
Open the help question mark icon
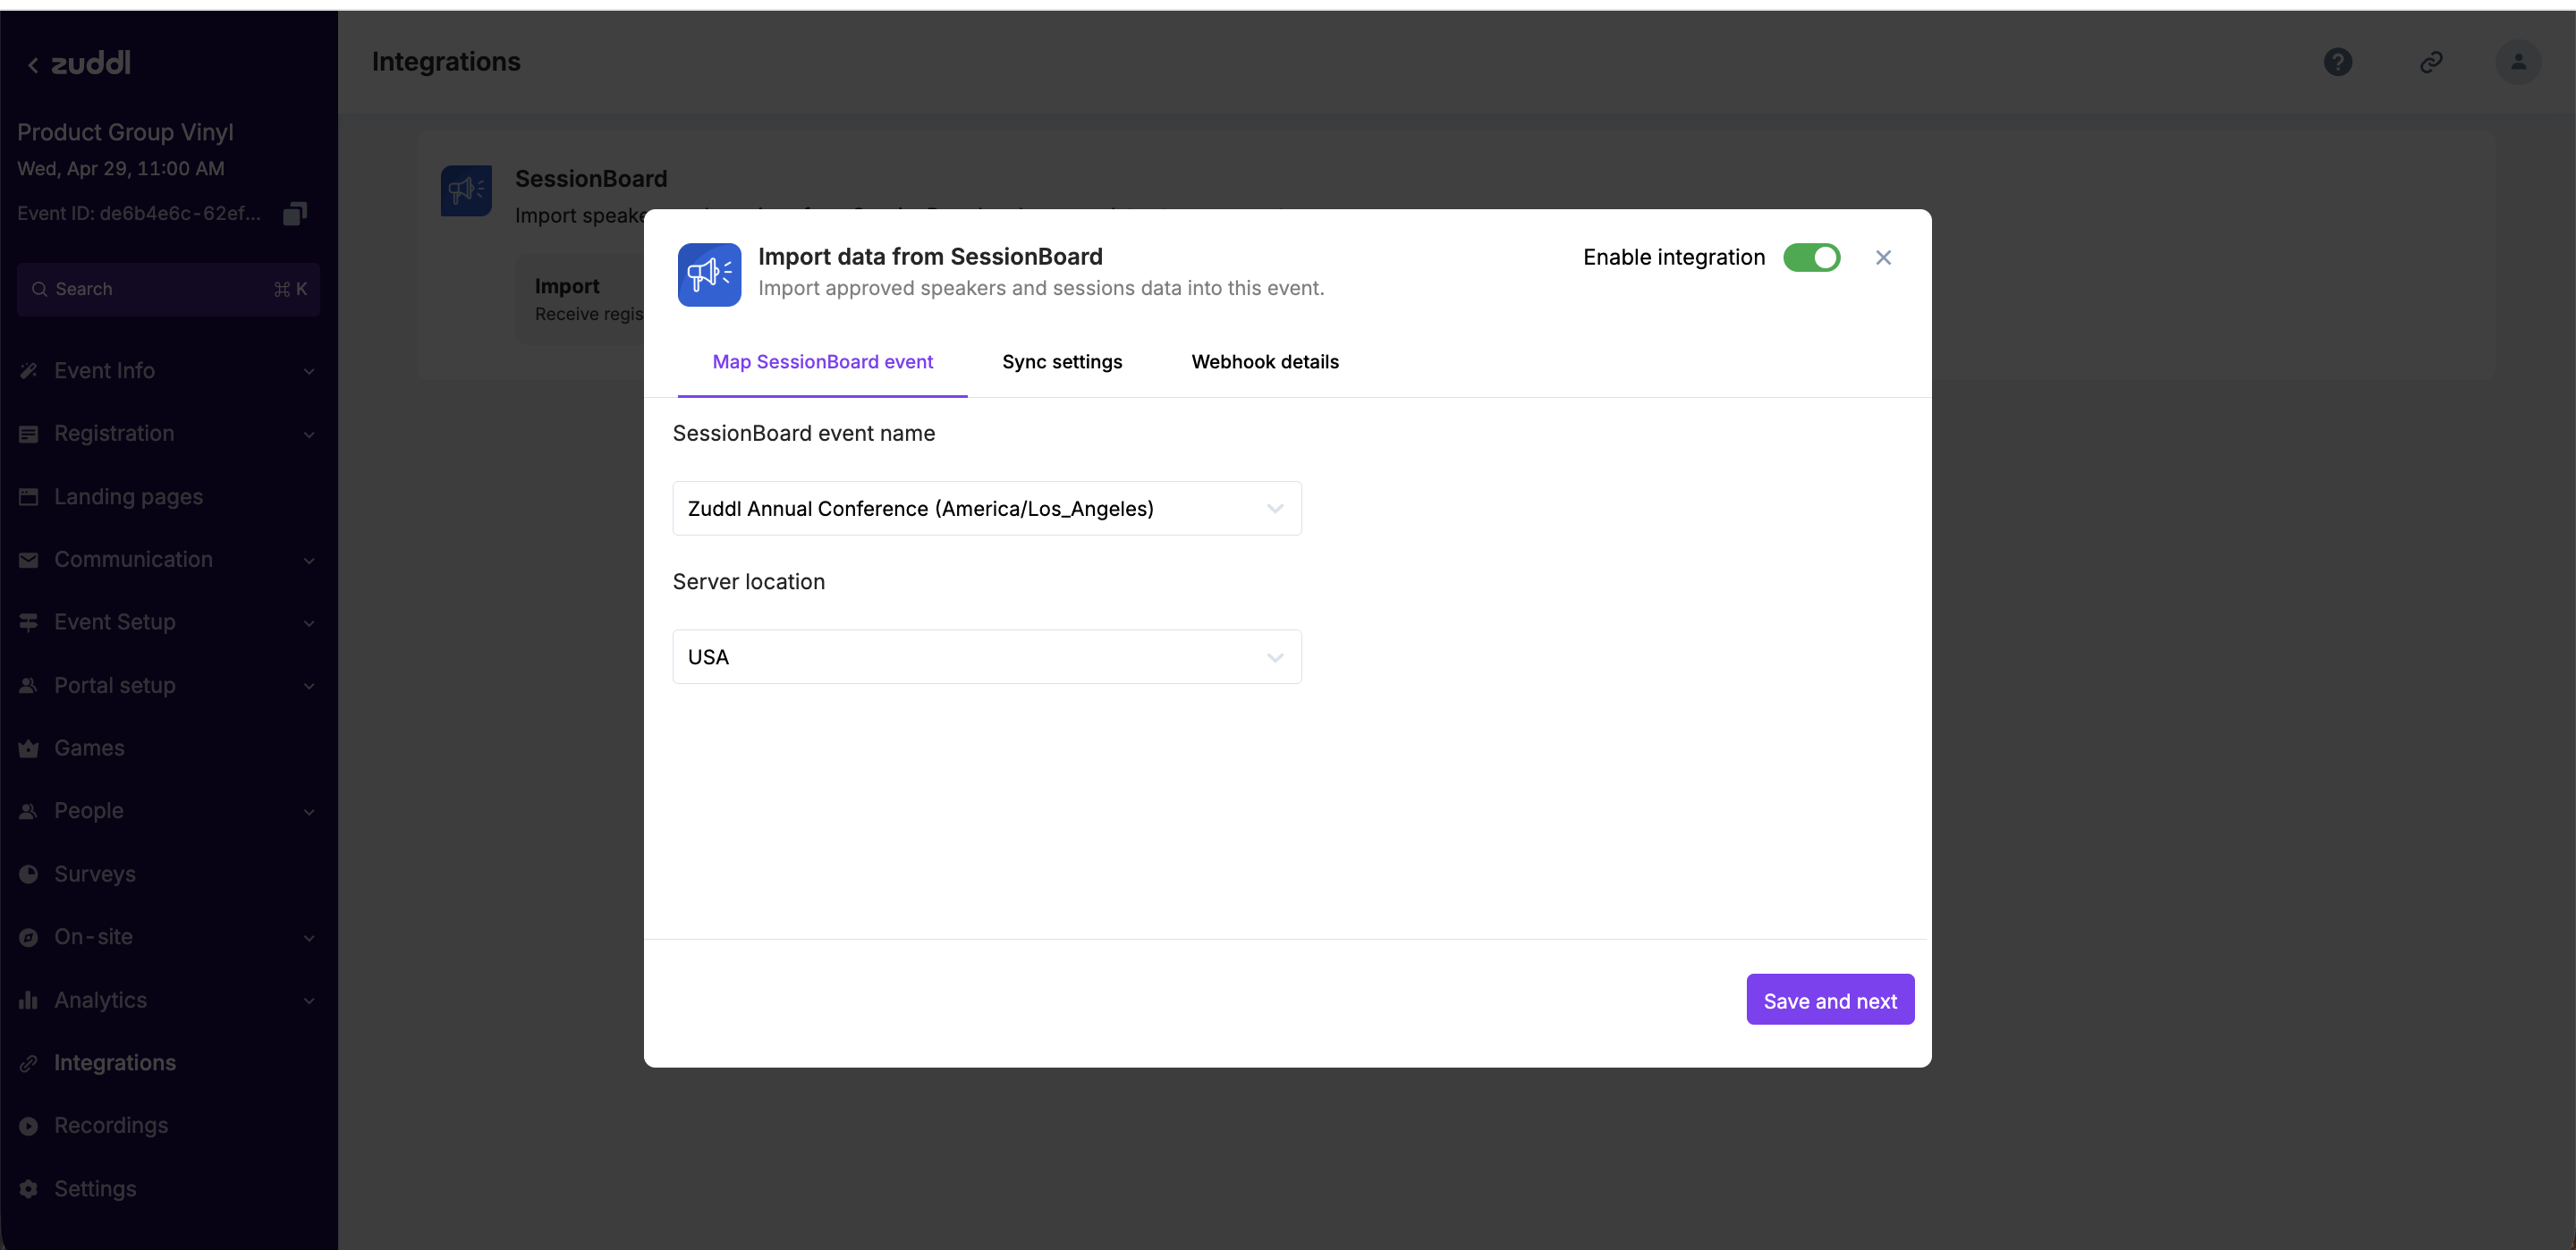pyautogui.click(x=2337, y=62)
